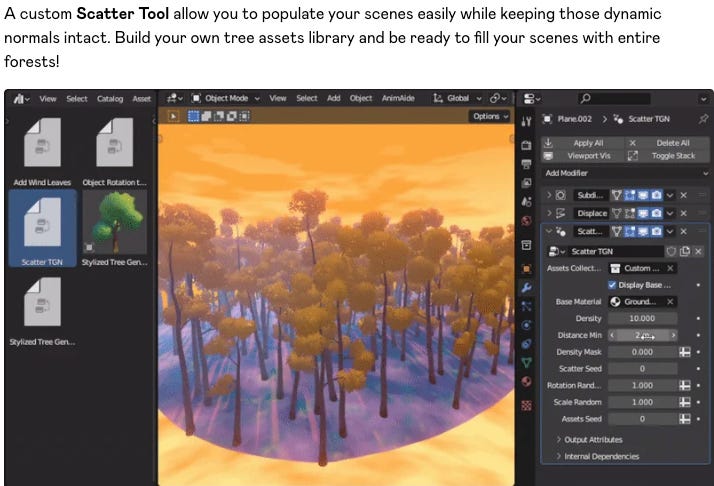Toggle viewport display for Displace modifier

(x=643, y=213)
